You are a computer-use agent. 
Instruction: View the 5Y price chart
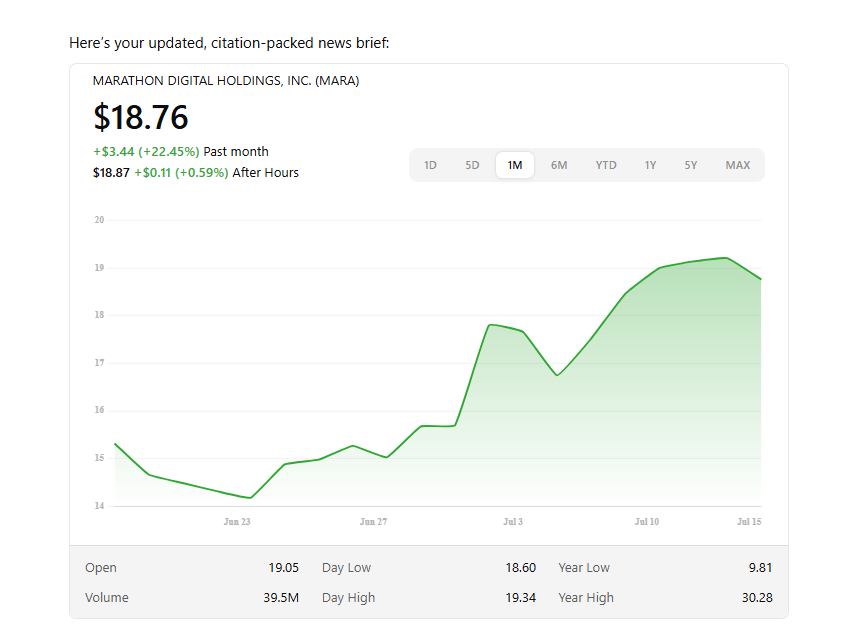[x=691, y=165]
